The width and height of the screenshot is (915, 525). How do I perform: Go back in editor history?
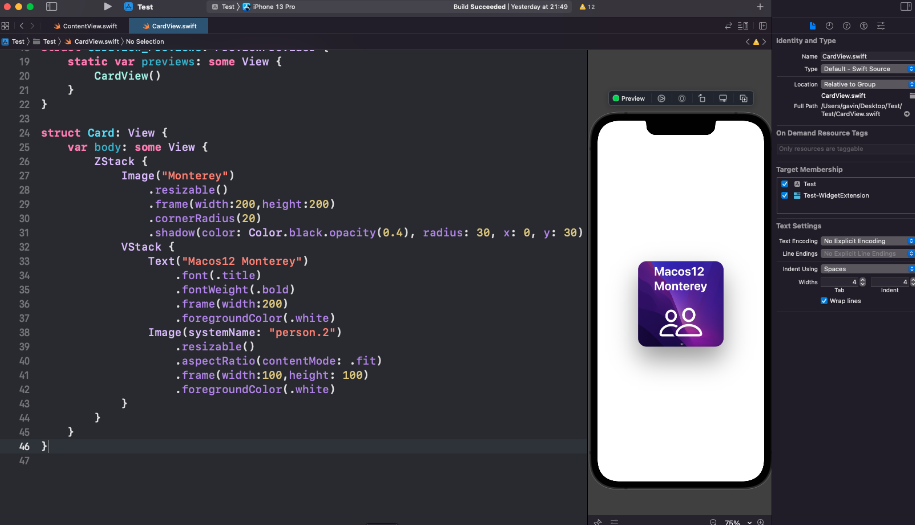tap(22, 26)
